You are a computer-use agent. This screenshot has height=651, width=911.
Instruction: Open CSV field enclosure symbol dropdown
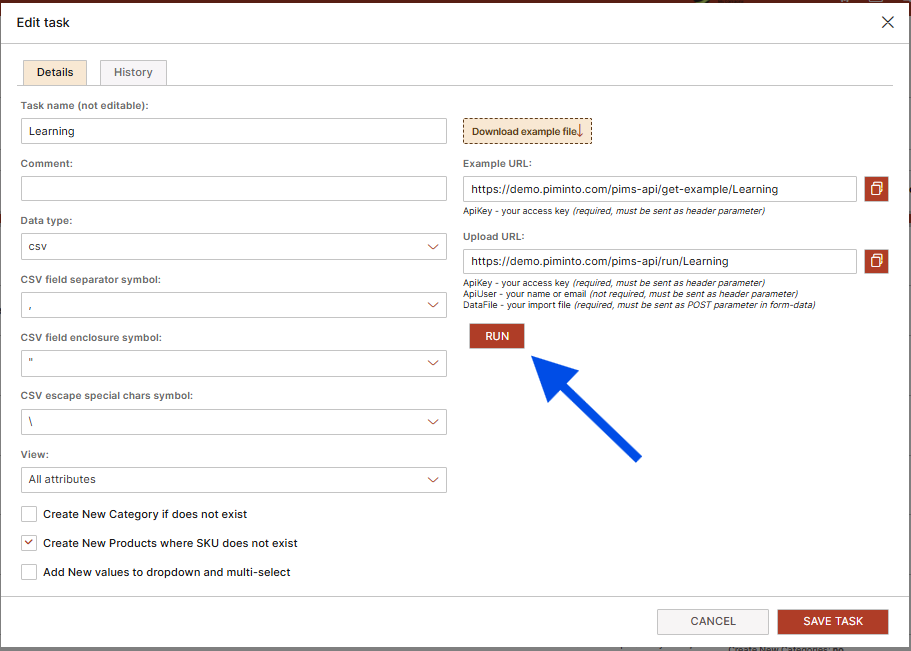coord(233,363)
